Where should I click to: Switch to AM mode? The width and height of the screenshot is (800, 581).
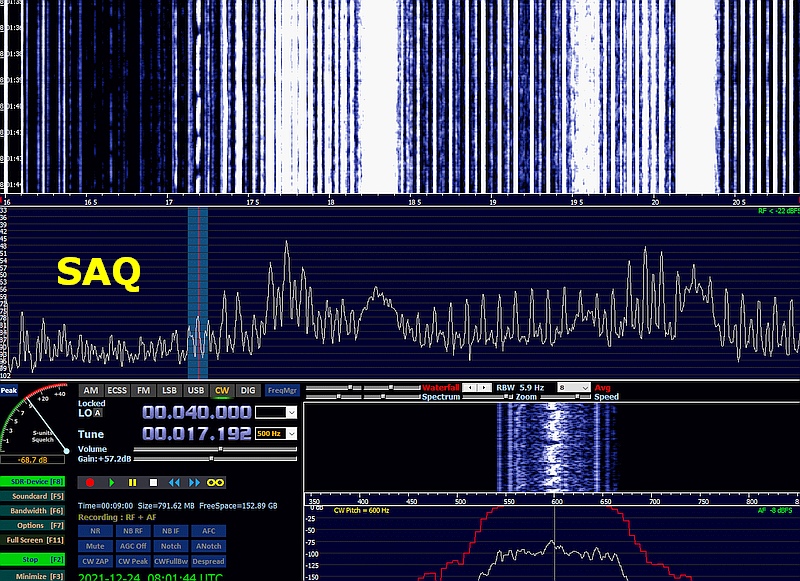coord(91,391)
